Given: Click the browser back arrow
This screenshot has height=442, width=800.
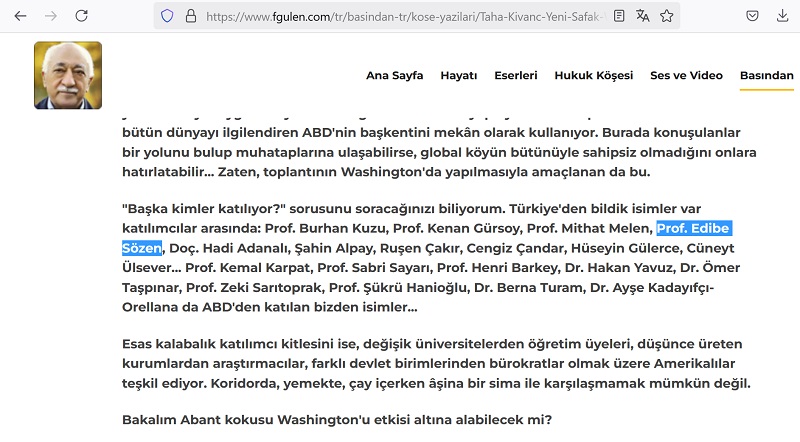Looking at the screenshot, I should (x=21, y=16).
